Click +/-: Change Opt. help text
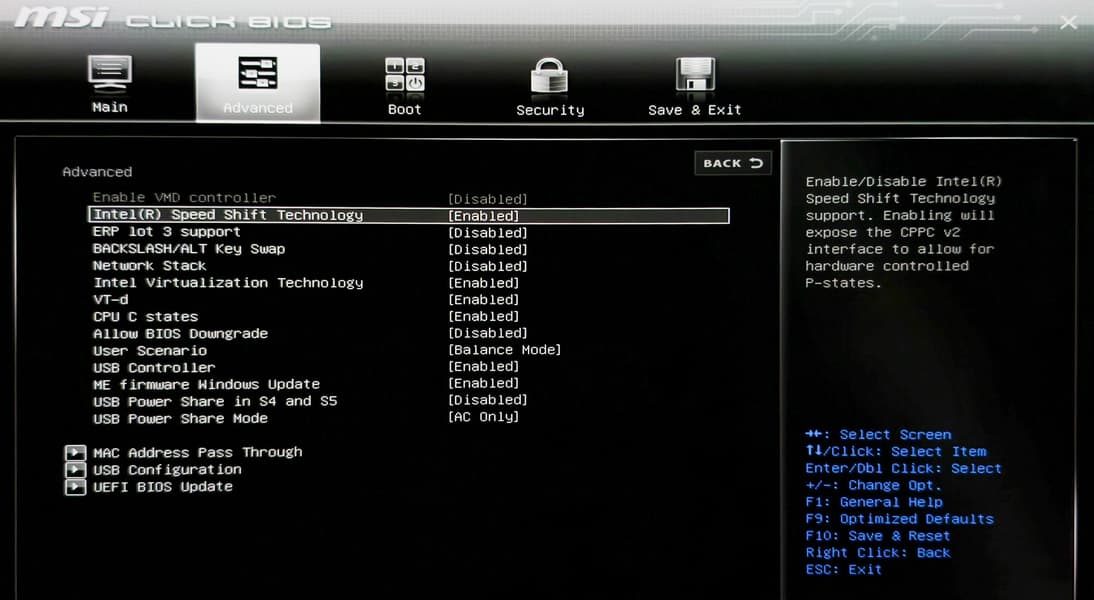The image size is (1094, 600). coord(874,485)
